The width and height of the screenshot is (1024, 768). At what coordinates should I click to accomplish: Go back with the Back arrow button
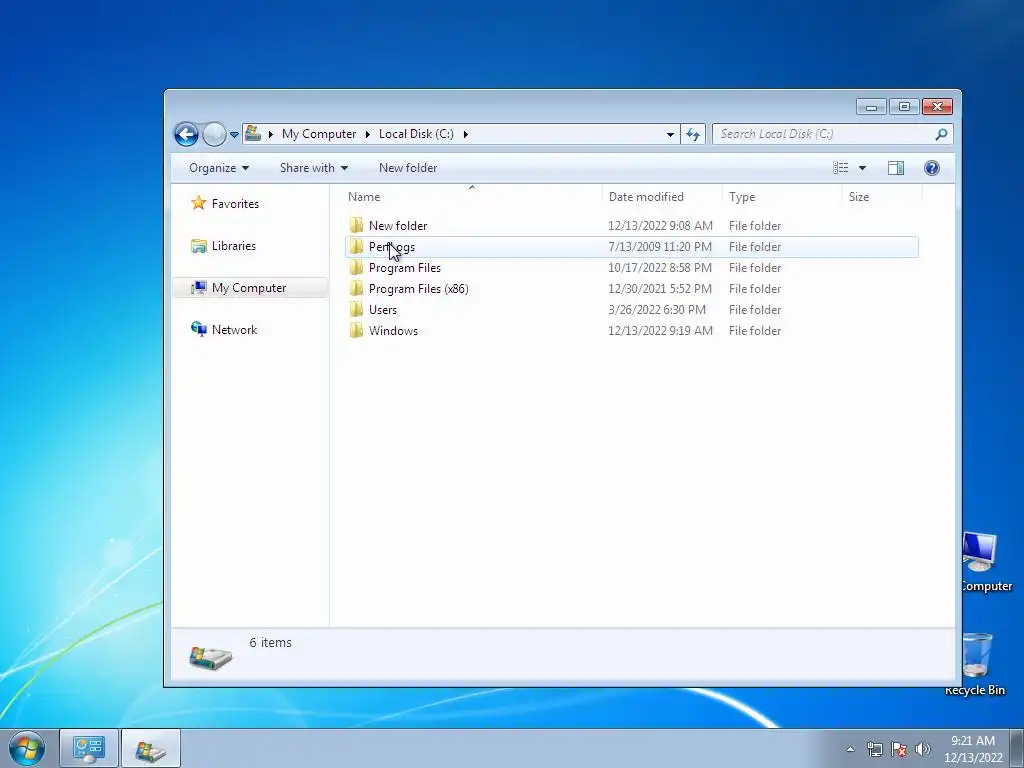point(186,135)
